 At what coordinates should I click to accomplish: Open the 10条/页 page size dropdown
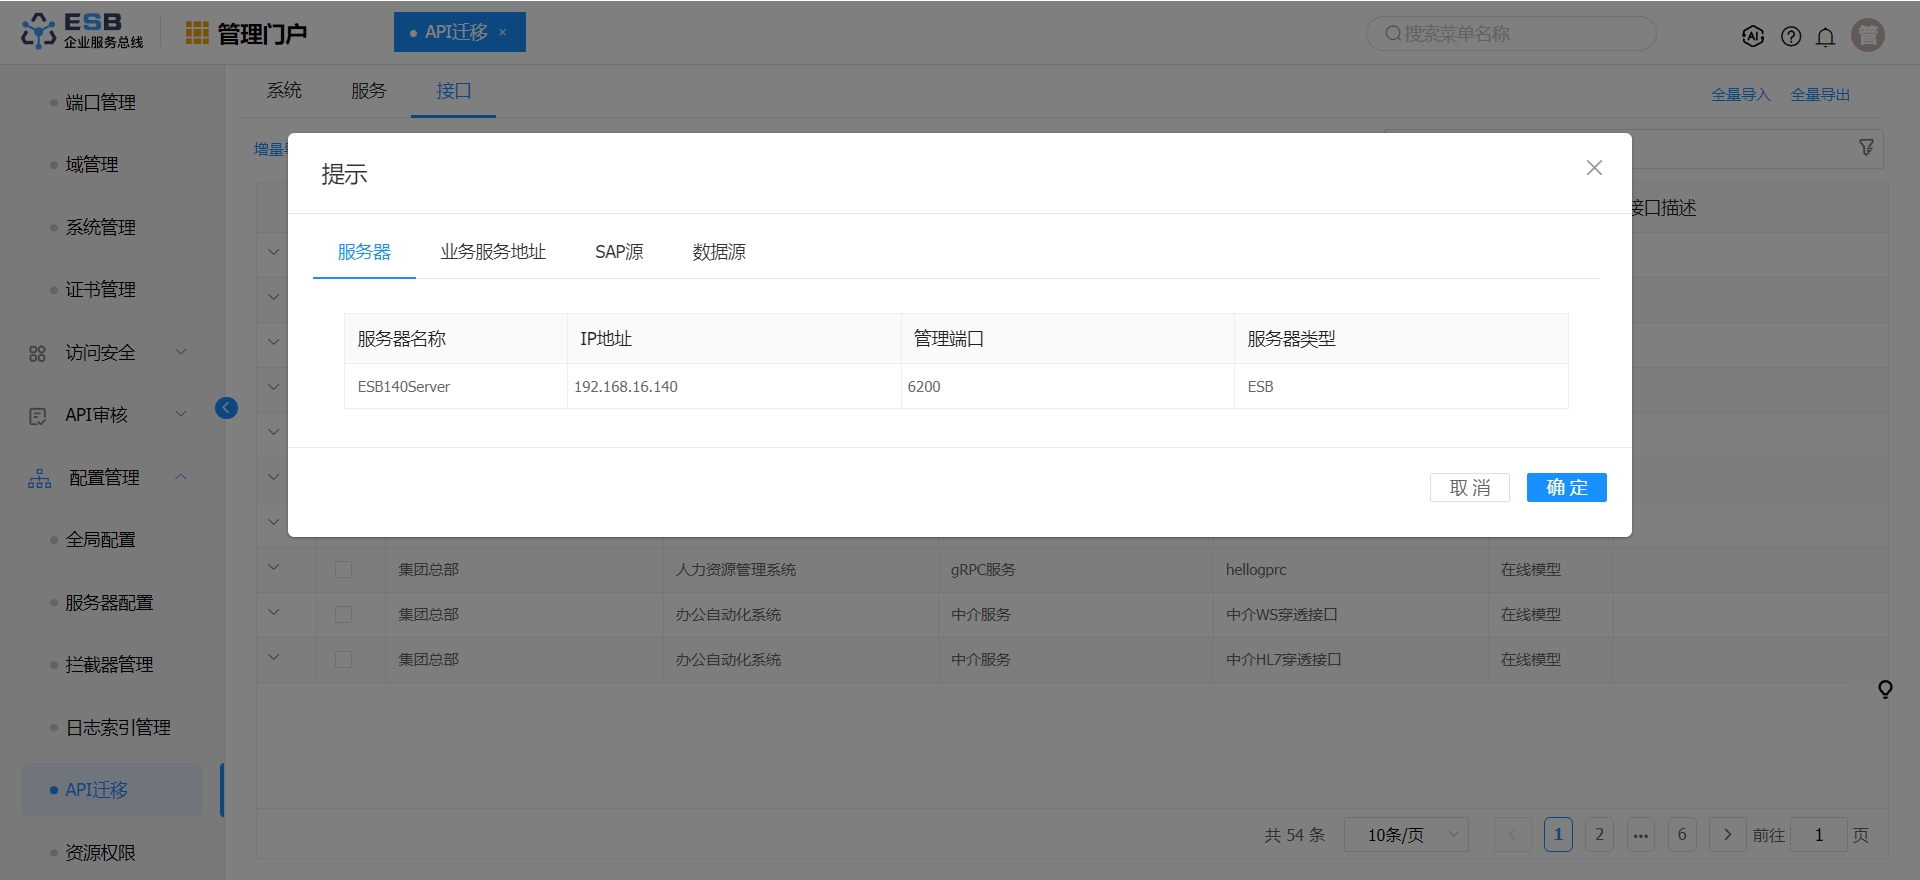click(x=1405, y=834)
